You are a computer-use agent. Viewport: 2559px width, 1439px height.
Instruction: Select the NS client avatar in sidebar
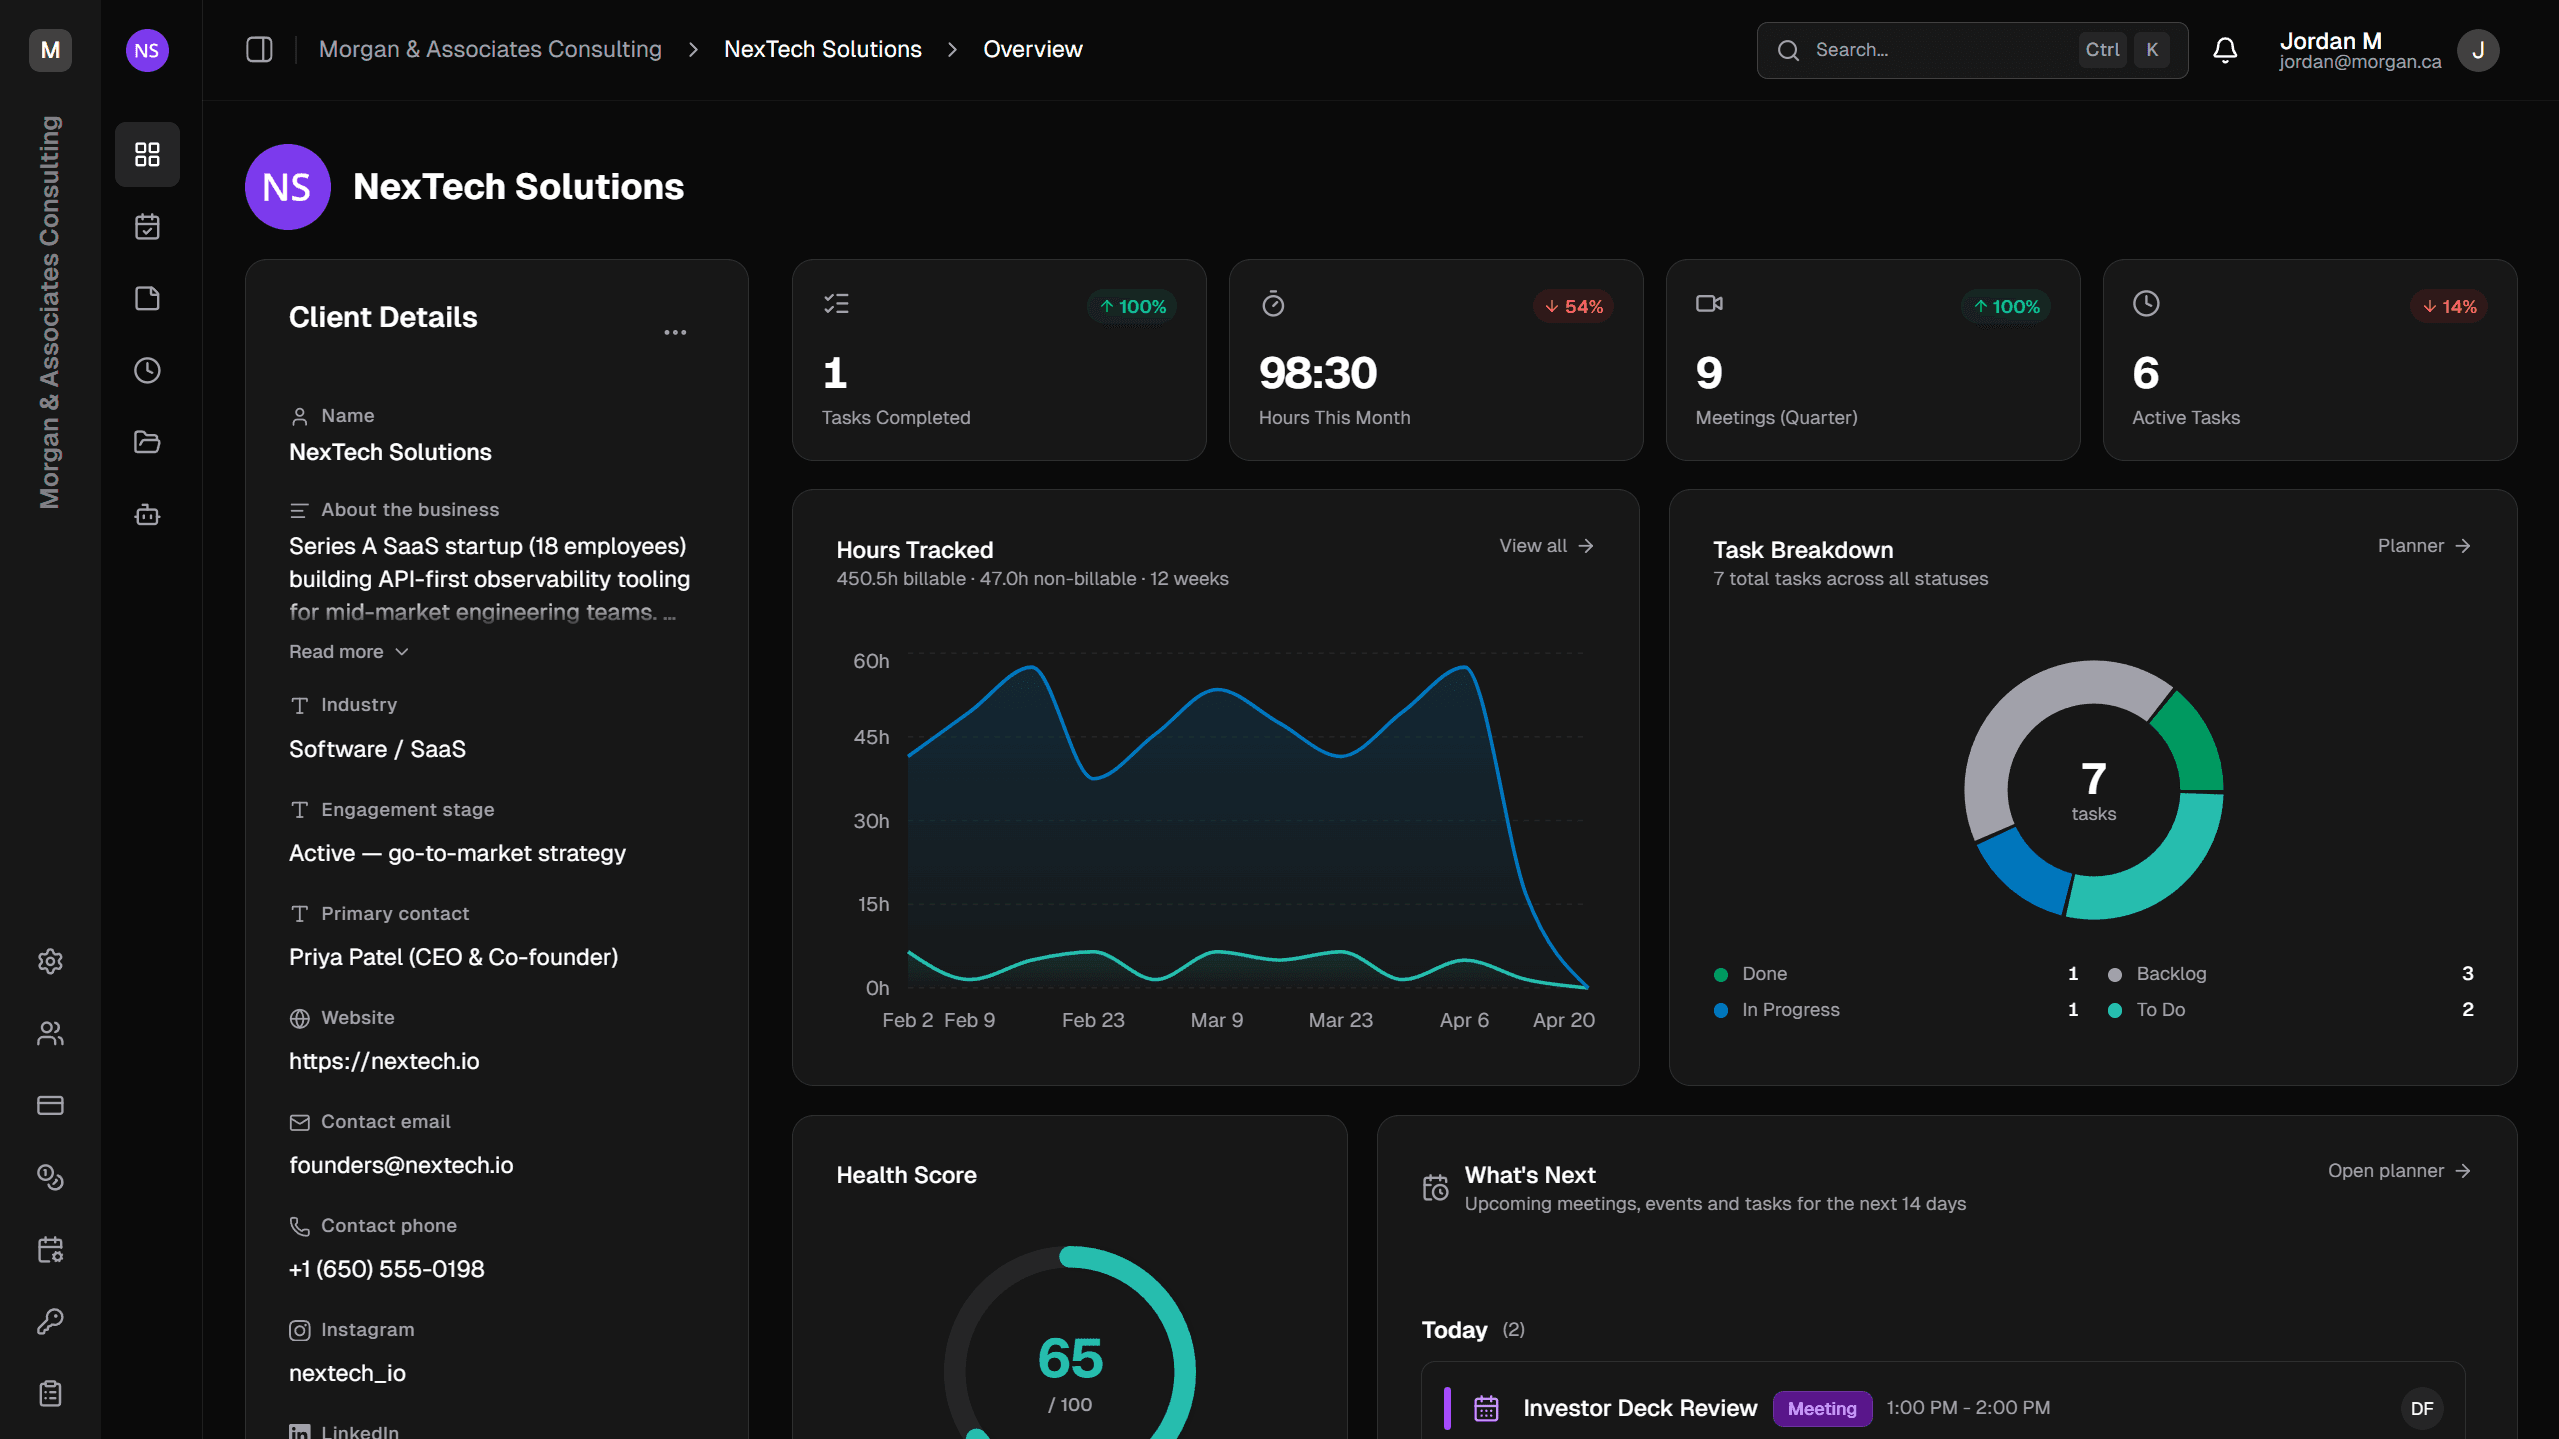(x=147, y=50)
